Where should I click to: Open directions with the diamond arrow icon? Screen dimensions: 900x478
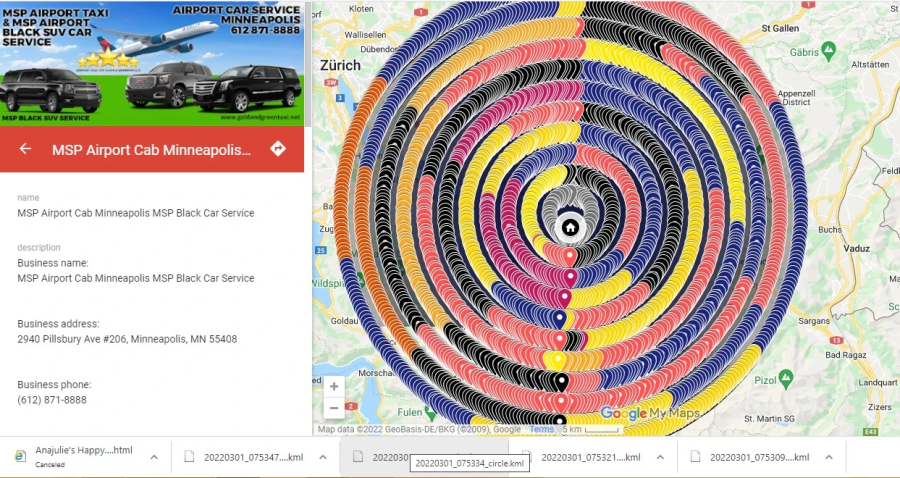tap(278, 149)
